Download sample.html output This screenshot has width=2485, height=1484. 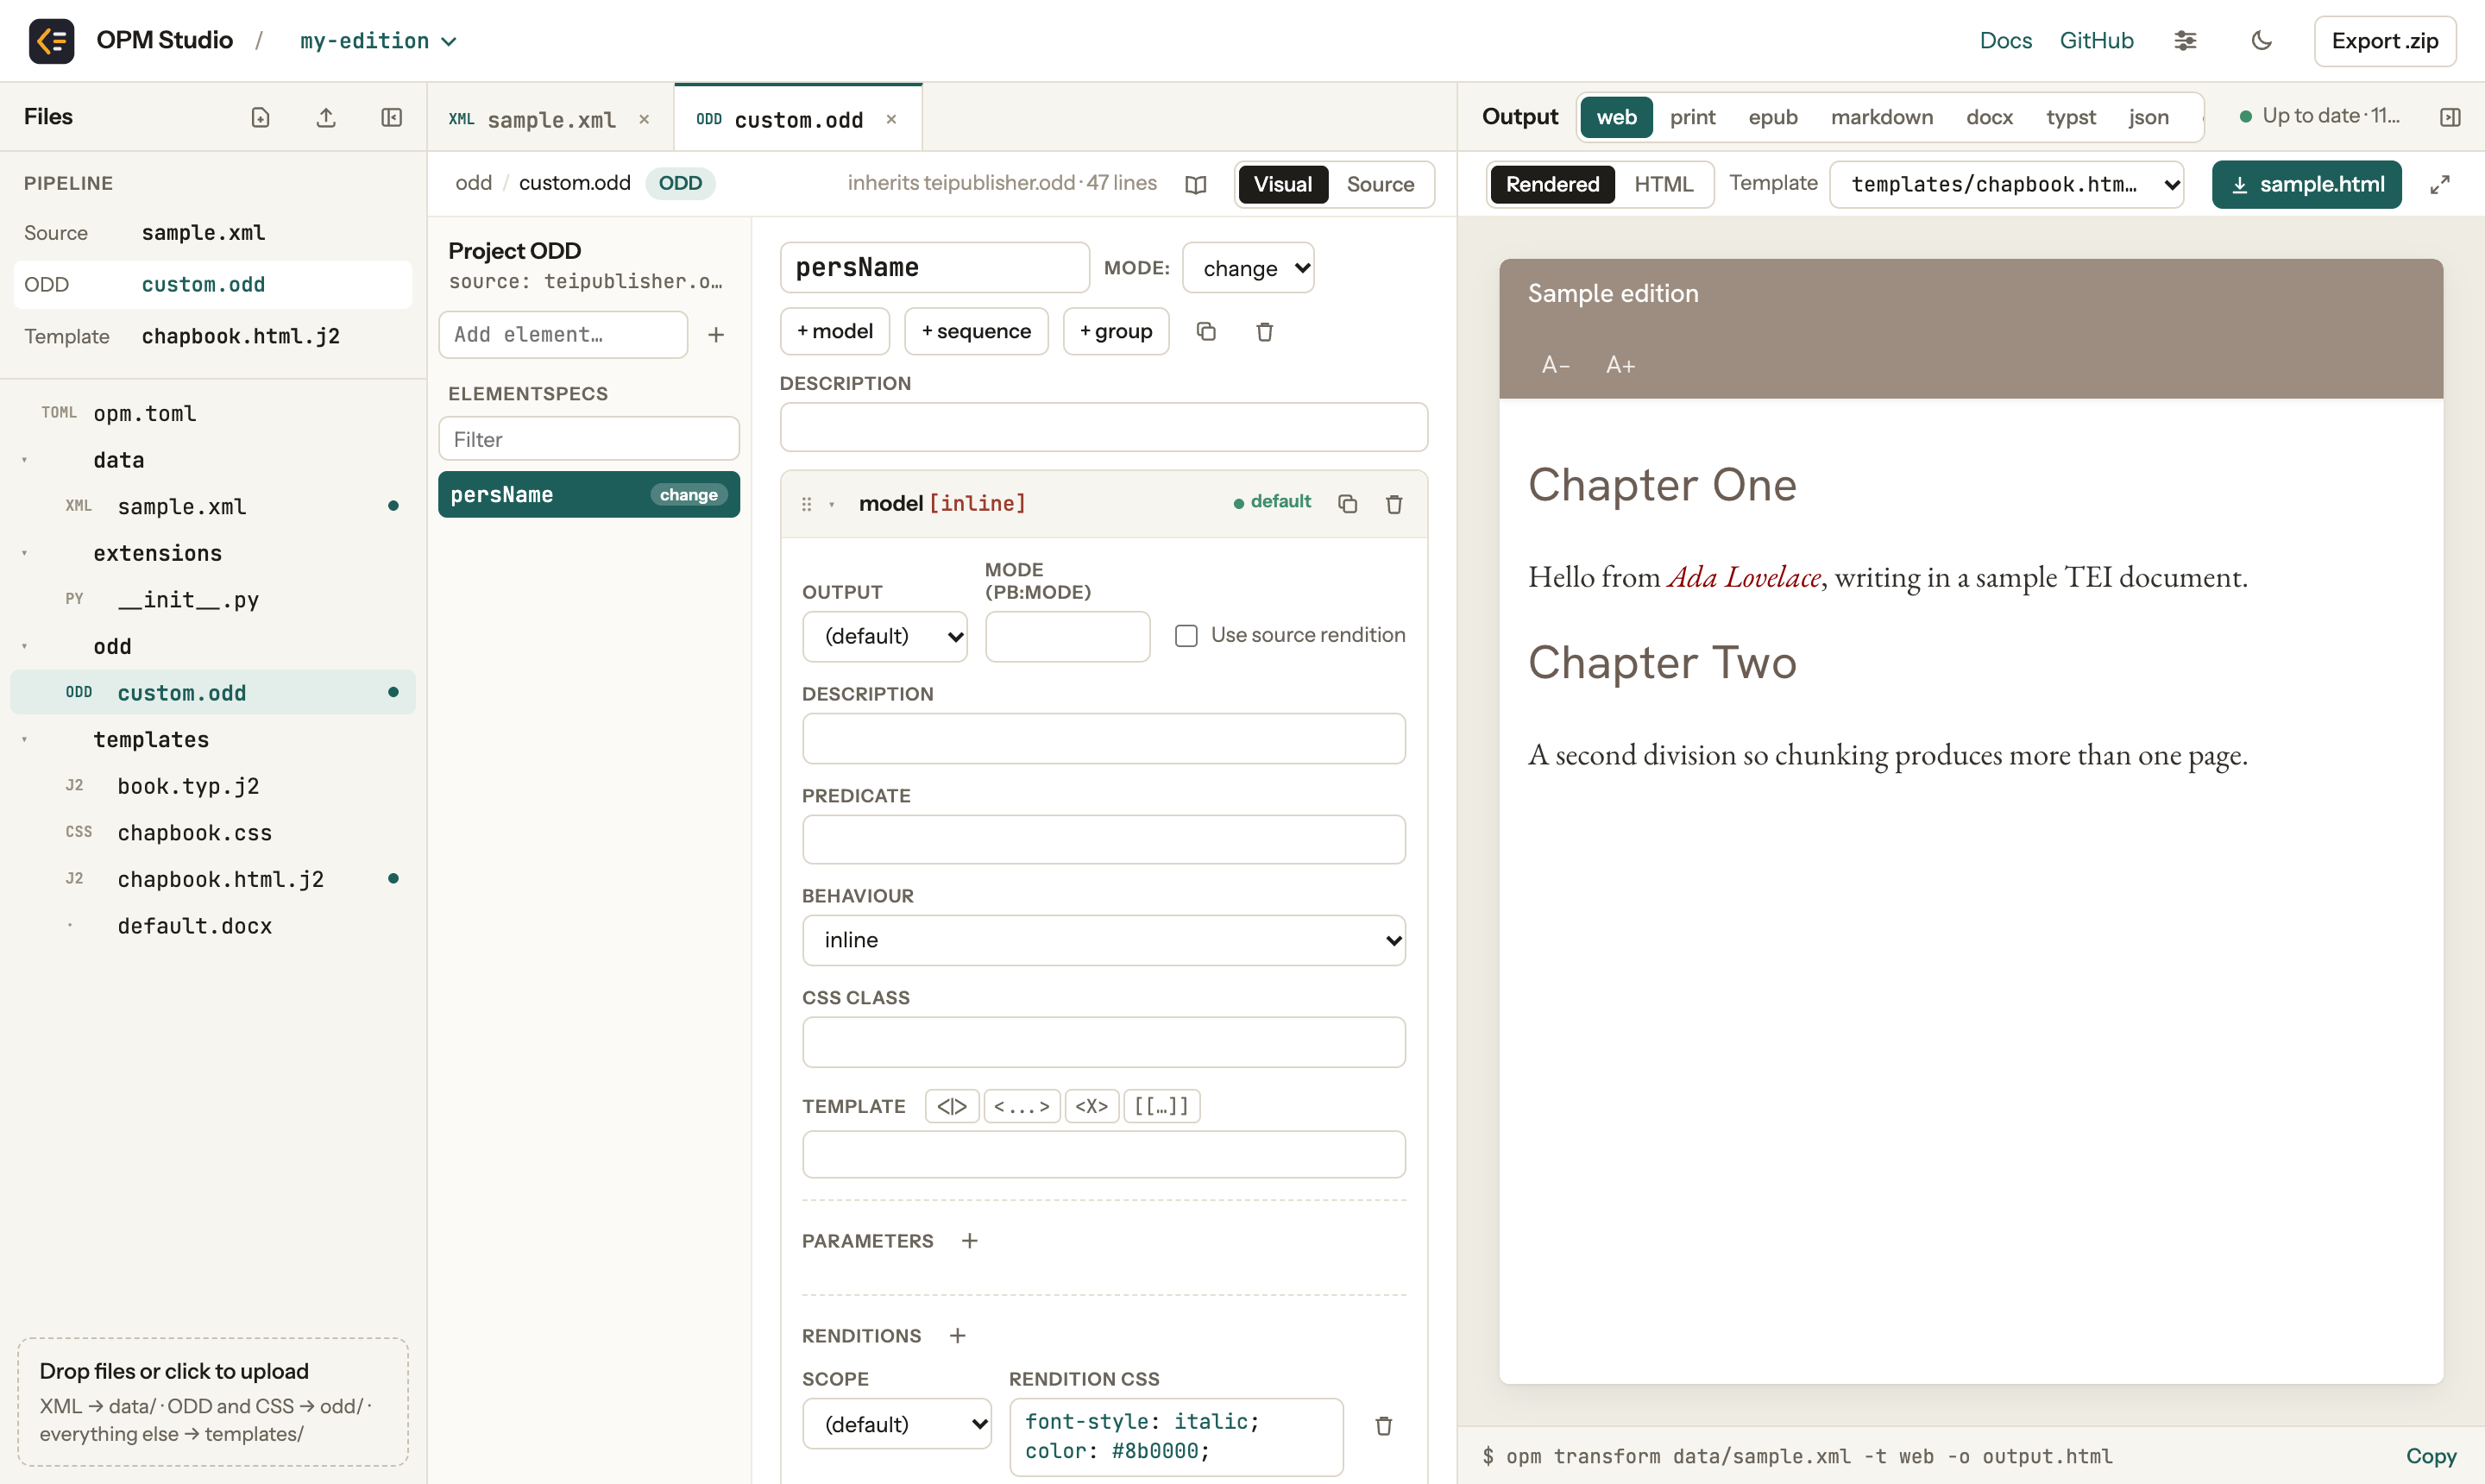(x=2306, y=184)
